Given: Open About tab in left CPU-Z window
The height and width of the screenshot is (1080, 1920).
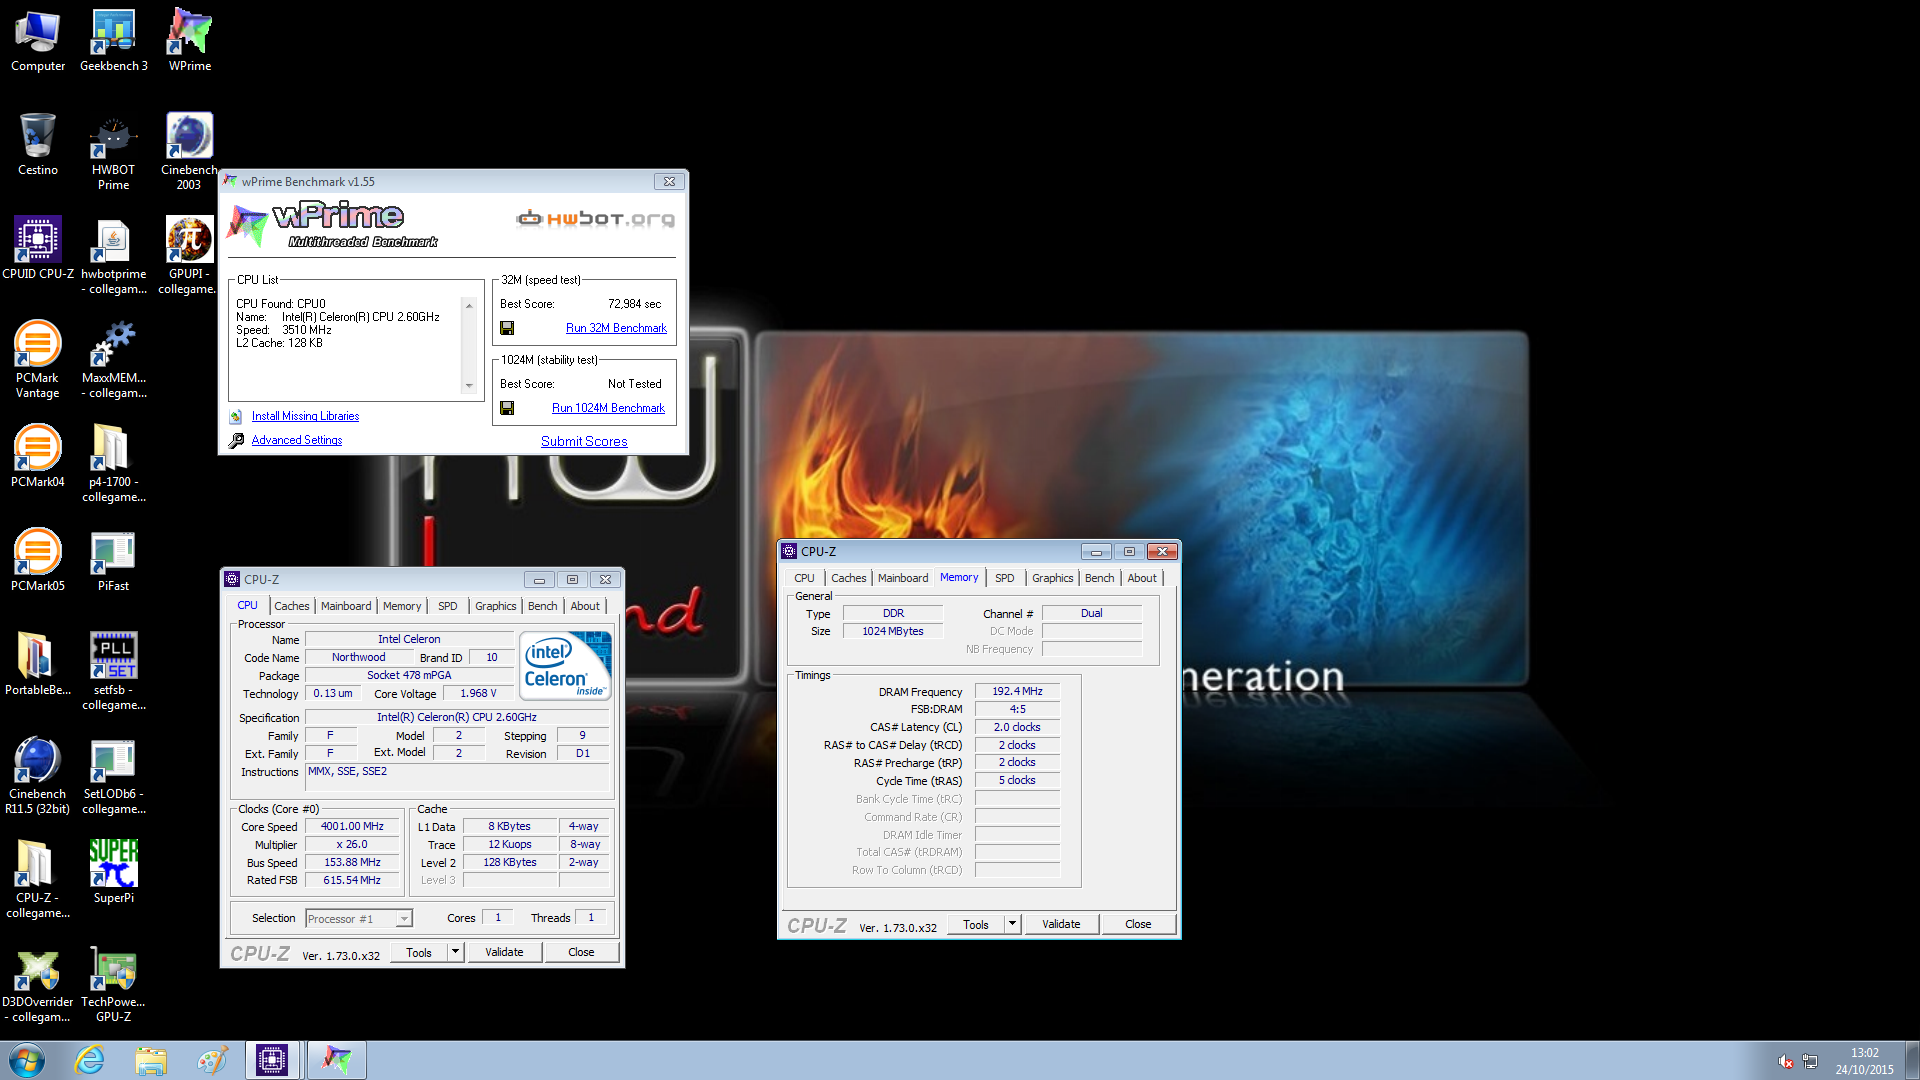Looking at the screenshot, I should click(x=585, y=606).
